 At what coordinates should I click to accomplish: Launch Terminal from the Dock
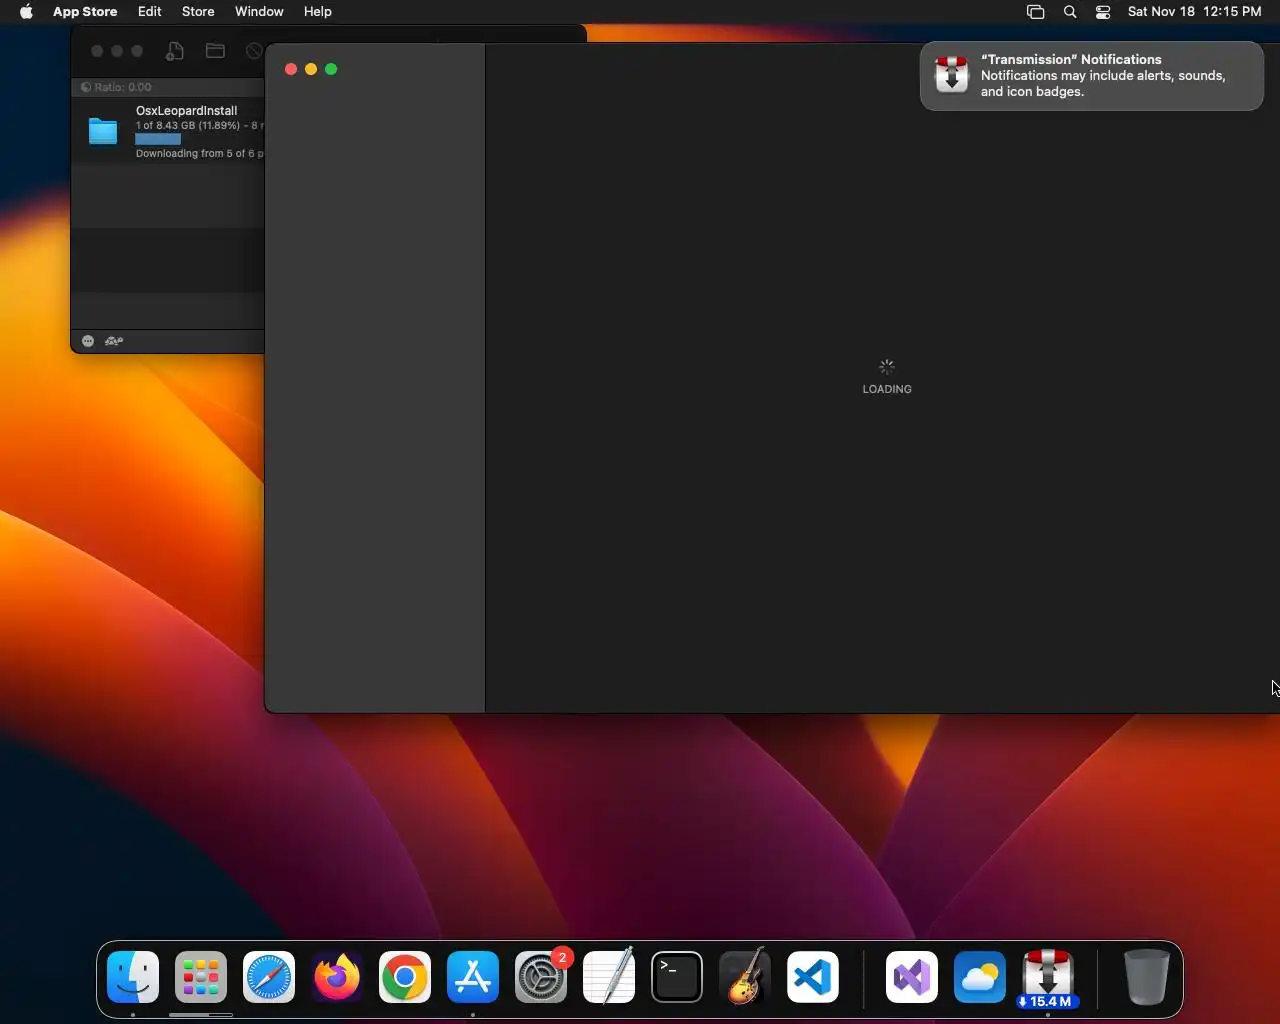pyautogui.click(x=677, y=977)
